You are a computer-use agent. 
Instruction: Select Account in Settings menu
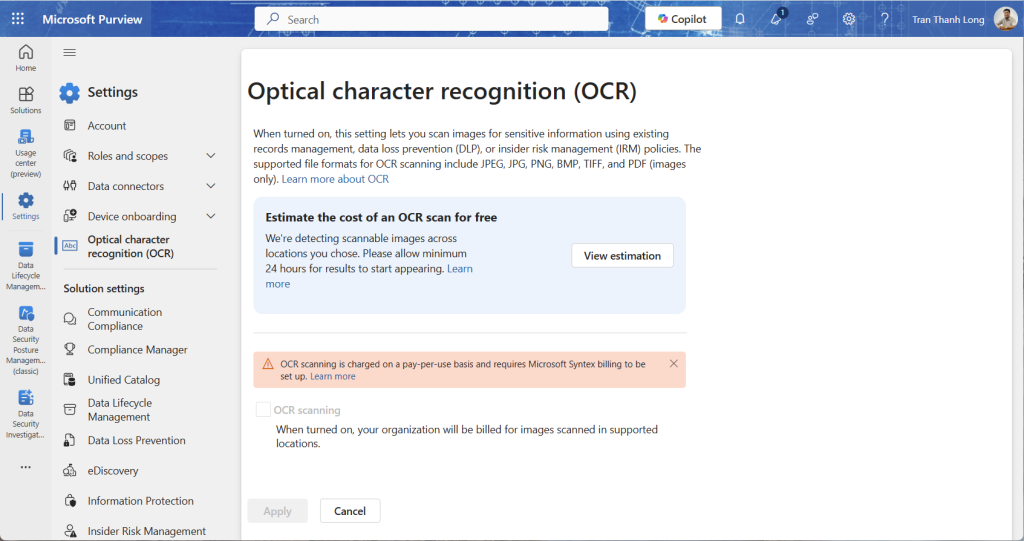click(x=107, y=126)
